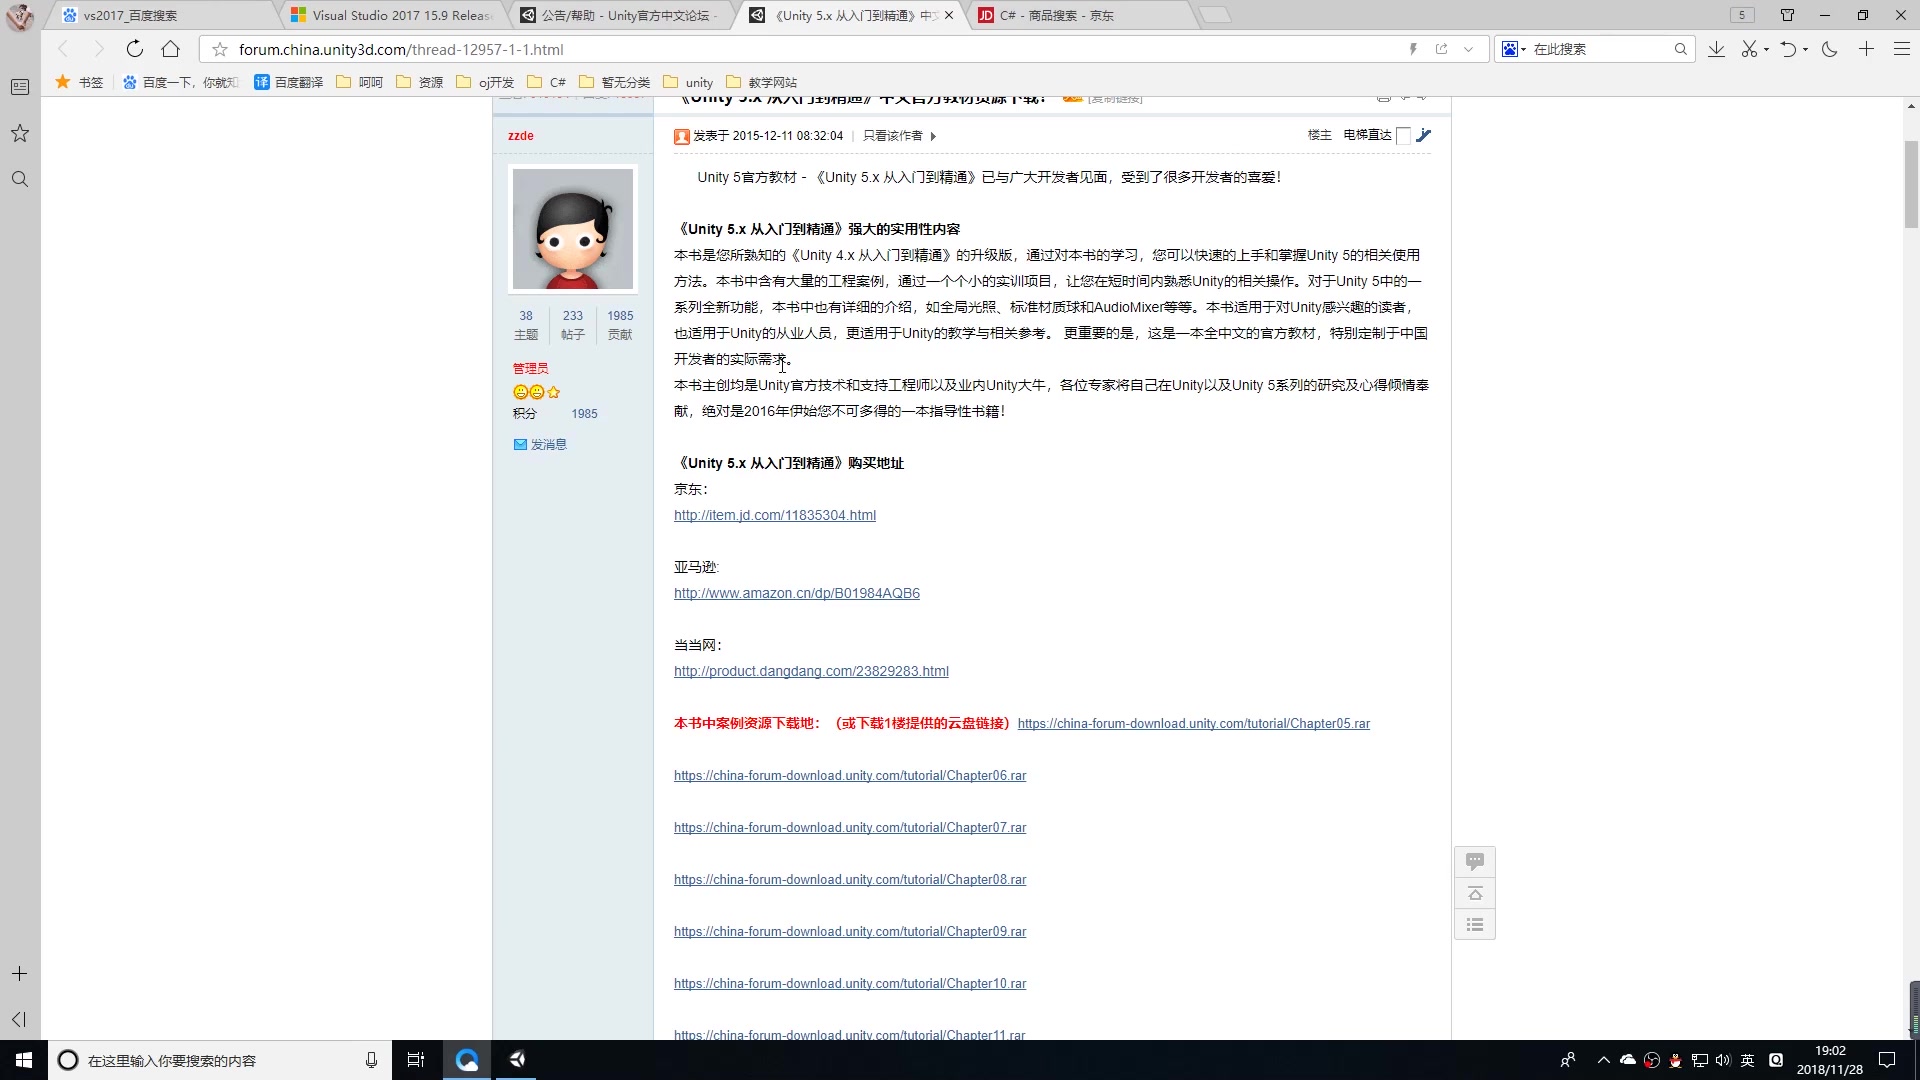Open the skin shirt icon in title bar
1920x1080 pixels.
click(1787, 15)
